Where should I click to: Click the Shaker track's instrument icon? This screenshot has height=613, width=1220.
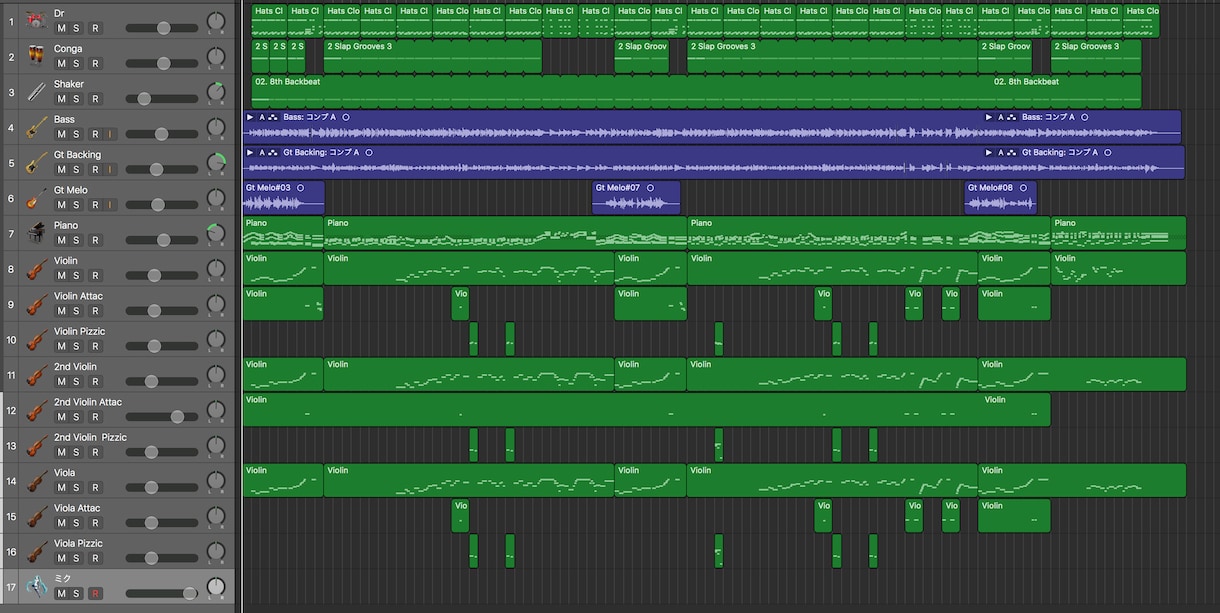pos(37,91)
